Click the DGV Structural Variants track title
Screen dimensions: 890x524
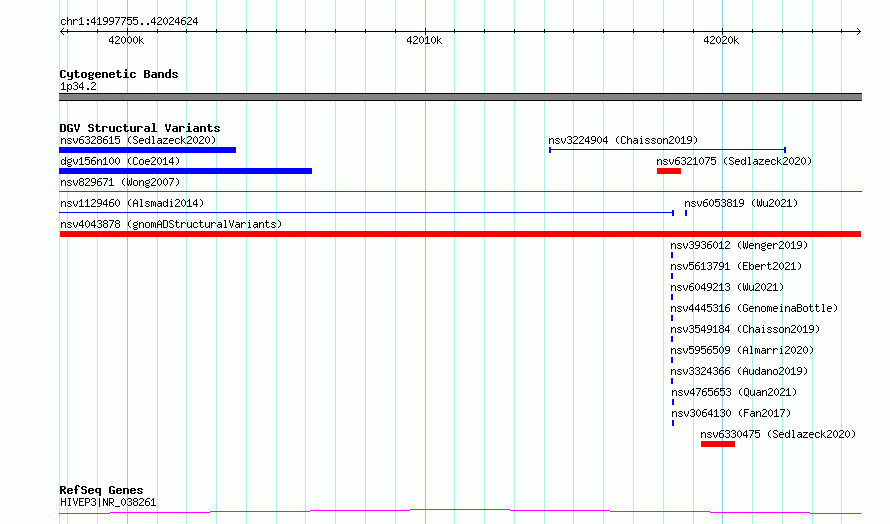pyautogui.click(x=140, y=128)
